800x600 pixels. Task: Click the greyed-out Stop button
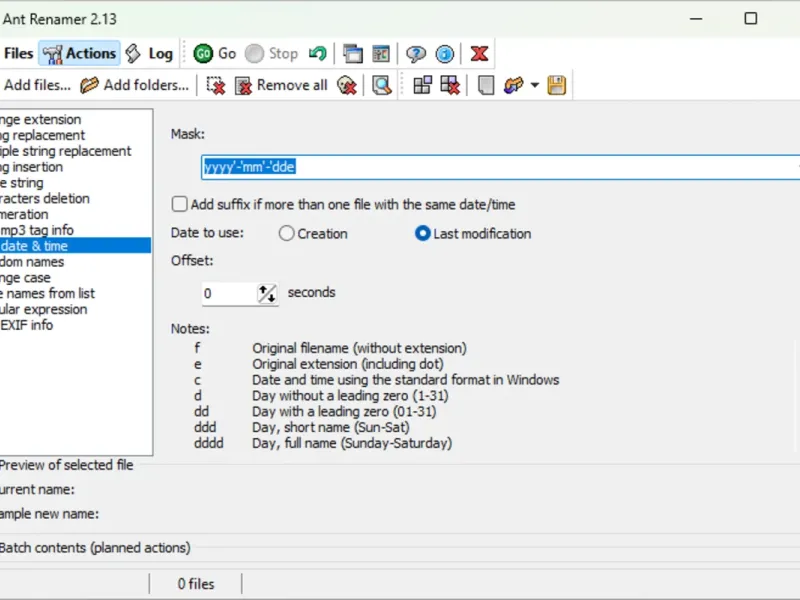coord(271,54)
